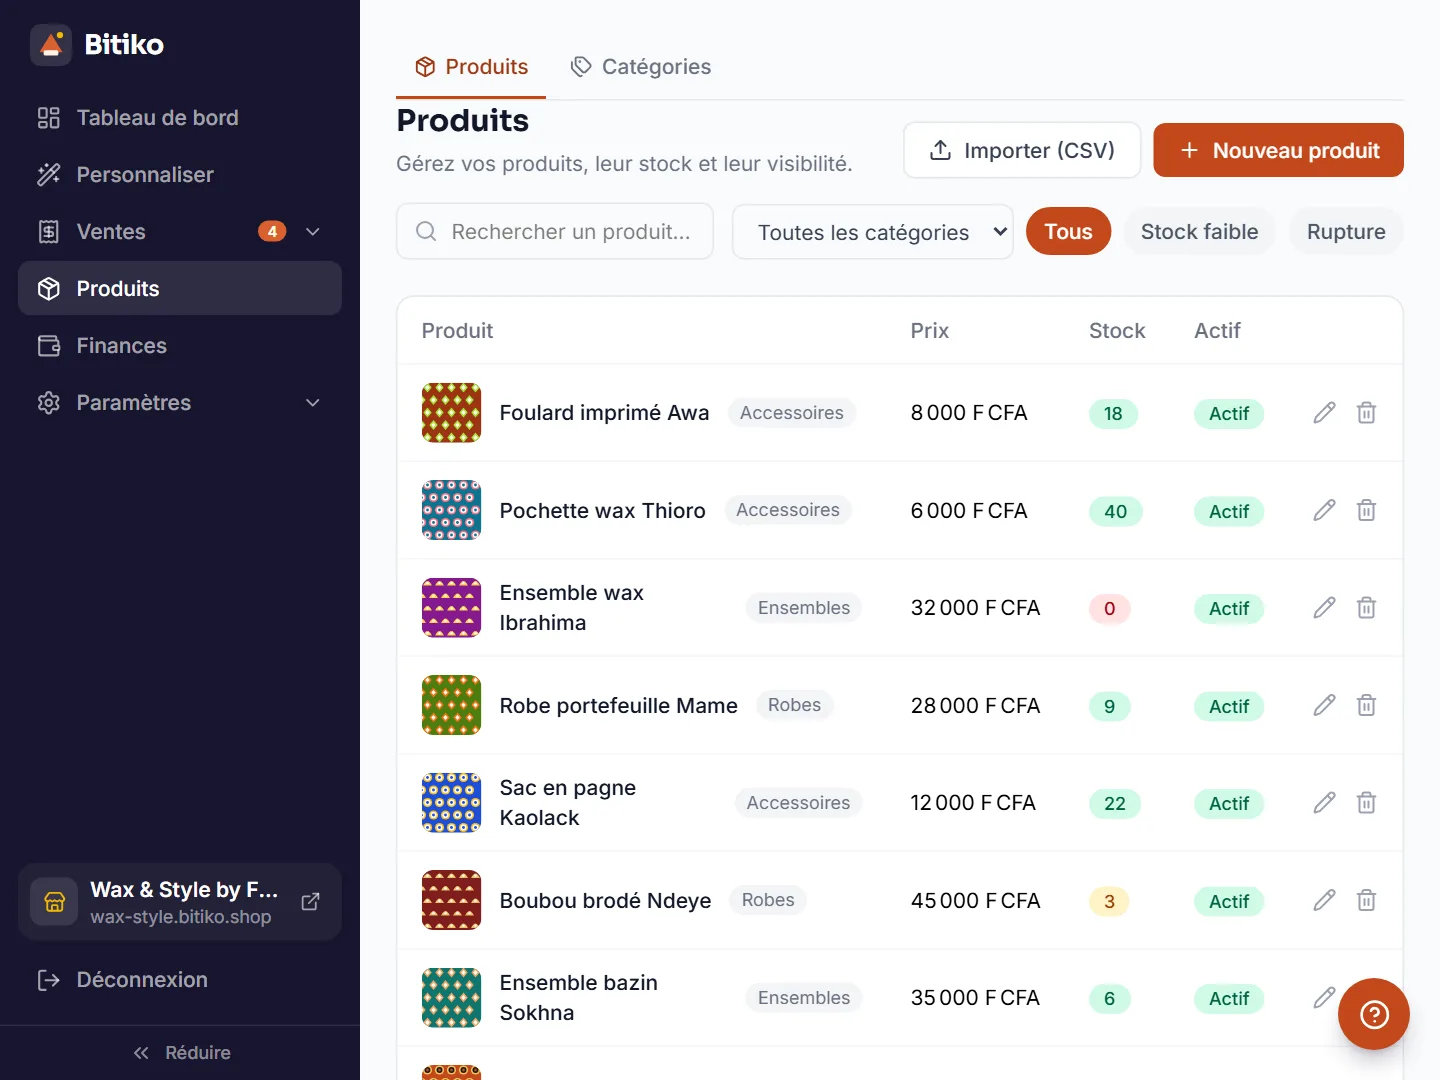The width and height of the screenshot is (1440, 1080).
Task: Navigate to Finances
Action: (x=180, y=346)
